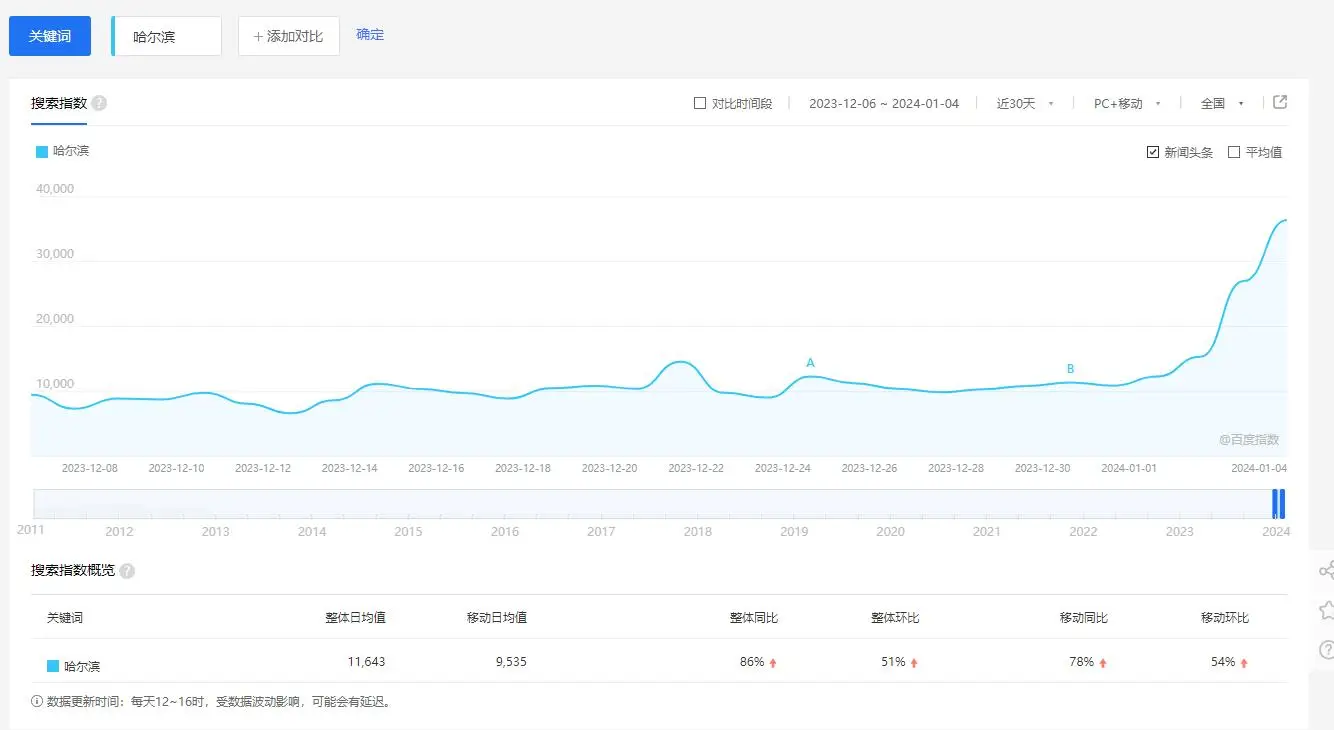Open the 全国 region dropdown

pyautogui.click(x=1221, y=104)
